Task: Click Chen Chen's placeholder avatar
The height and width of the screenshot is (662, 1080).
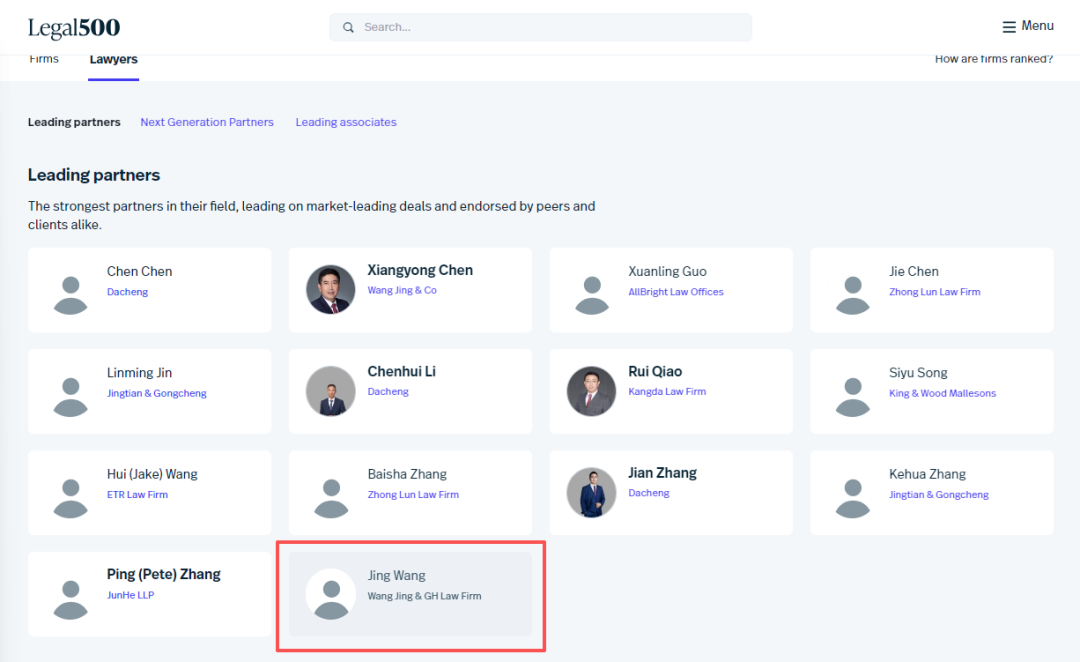Action: [x=70, y=296]
